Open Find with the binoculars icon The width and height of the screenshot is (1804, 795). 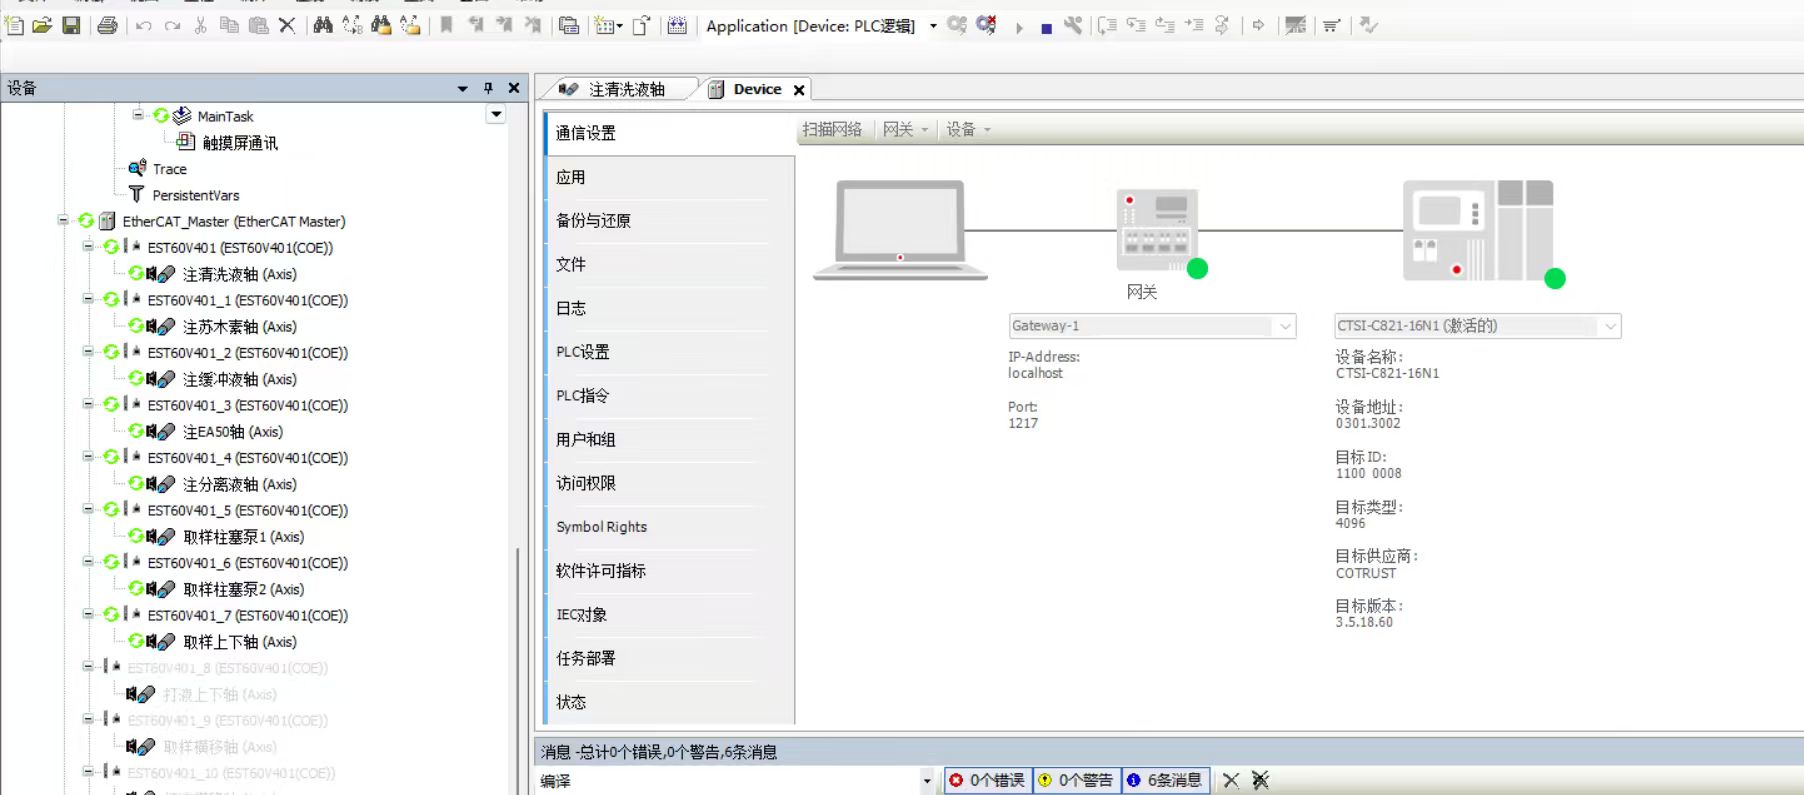coord(323,25)
